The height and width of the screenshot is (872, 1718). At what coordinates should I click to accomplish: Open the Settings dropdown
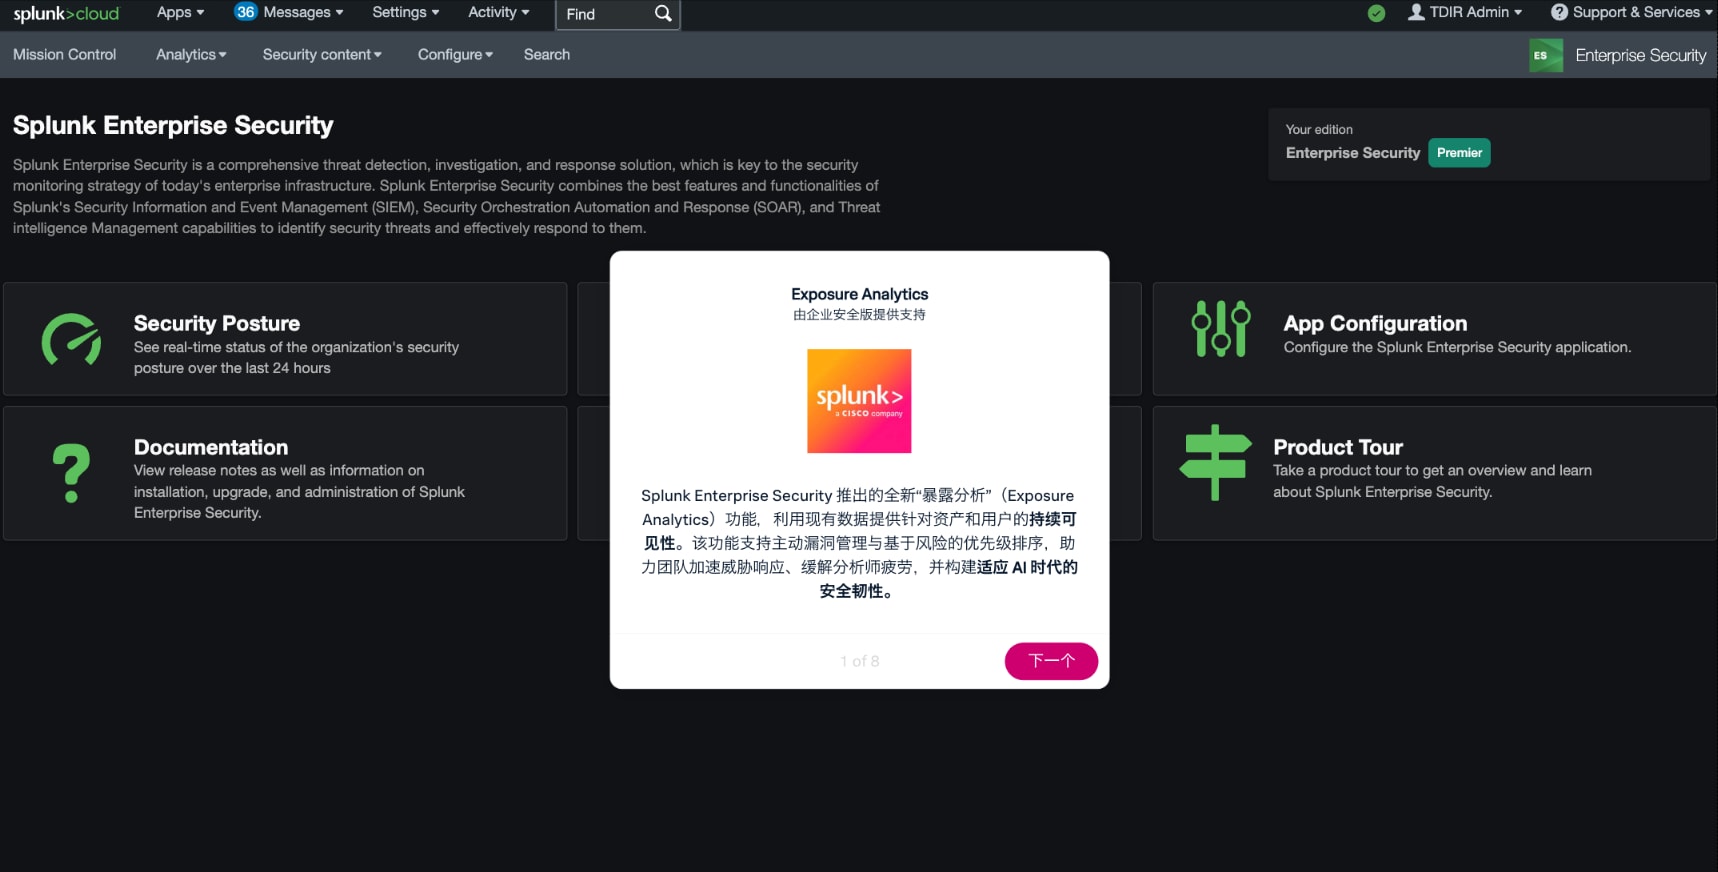pos(405,12)
